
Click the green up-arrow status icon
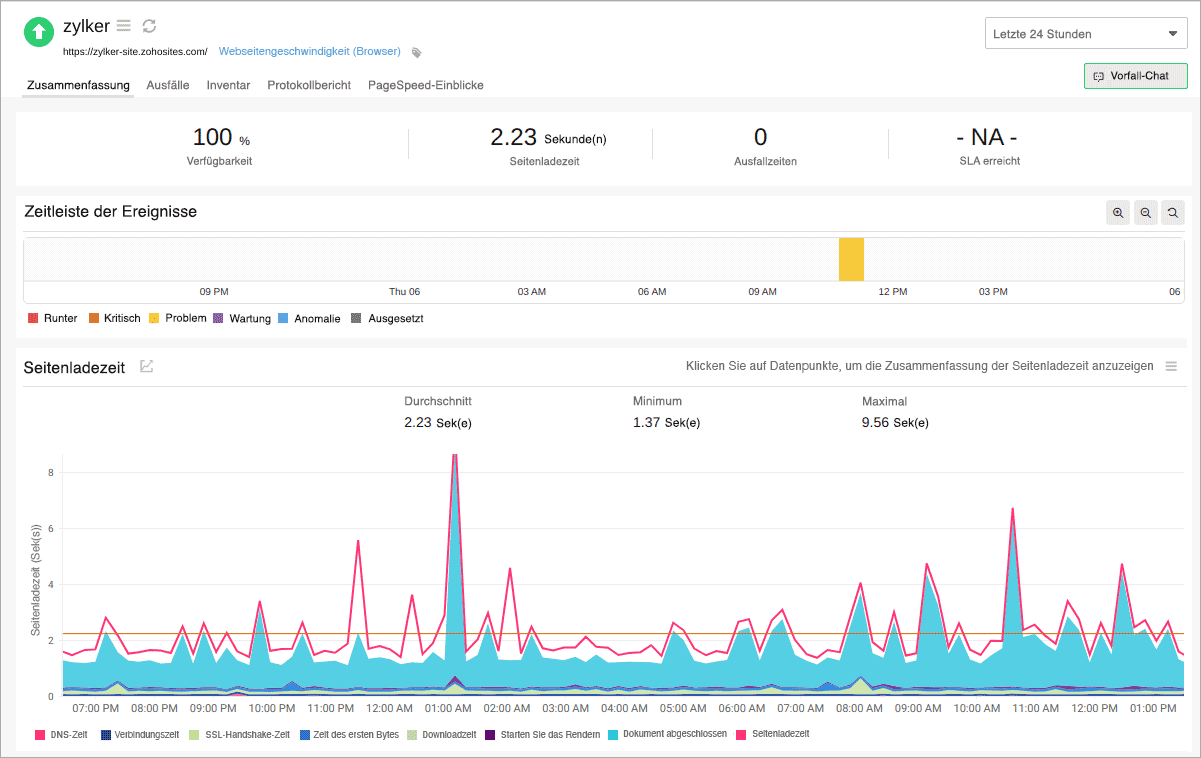pos(39,32)
